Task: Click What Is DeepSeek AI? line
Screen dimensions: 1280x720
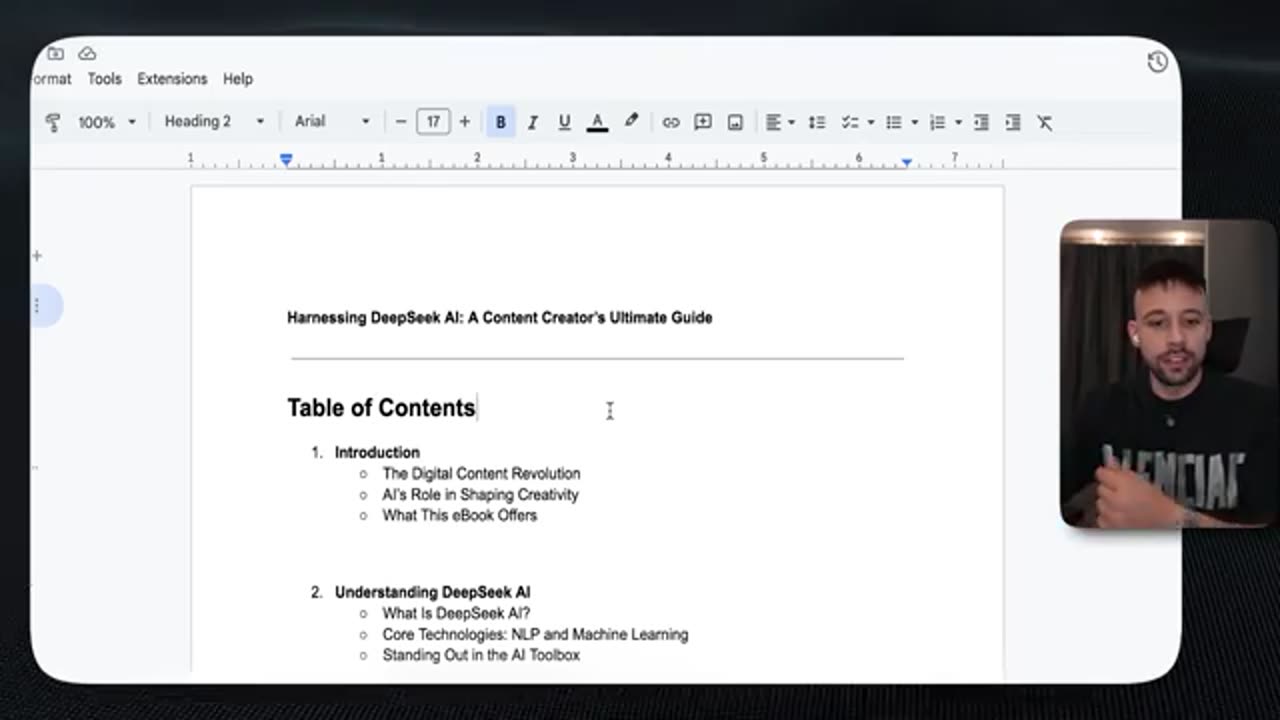Action: coord(456,613)
